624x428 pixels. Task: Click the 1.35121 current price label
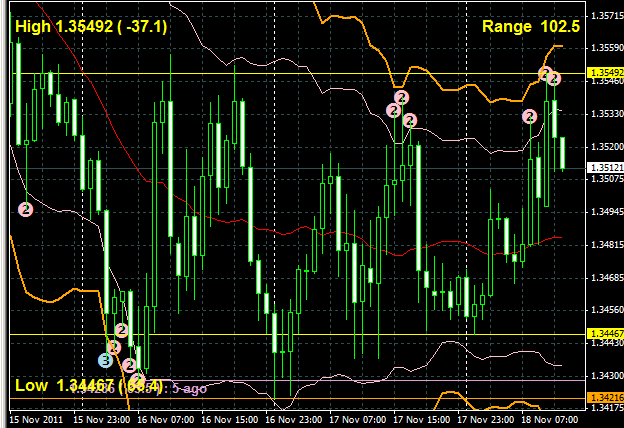click(x=603, y=168)
